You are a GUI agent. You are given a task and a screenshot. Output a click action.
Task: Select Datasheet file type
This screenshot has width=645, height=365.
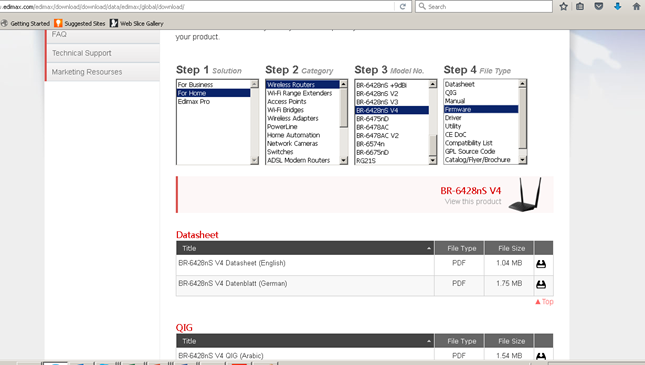point(481,84)
